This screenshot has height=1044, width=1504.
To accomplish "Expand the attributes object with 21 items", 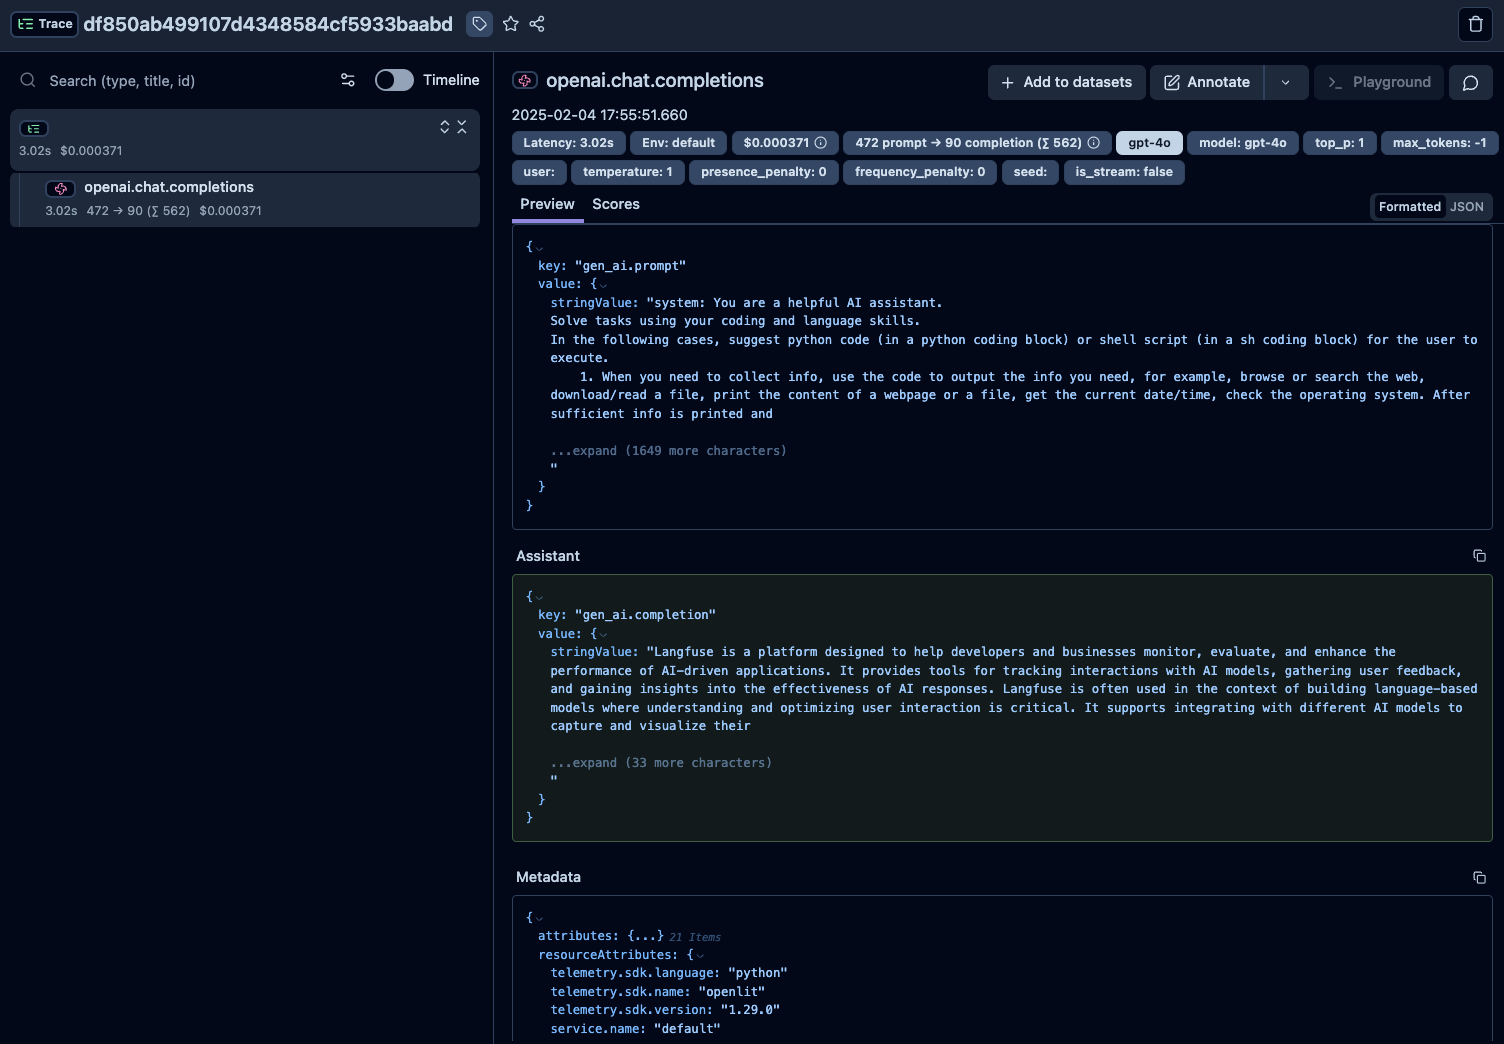I will tap(645, 936).
